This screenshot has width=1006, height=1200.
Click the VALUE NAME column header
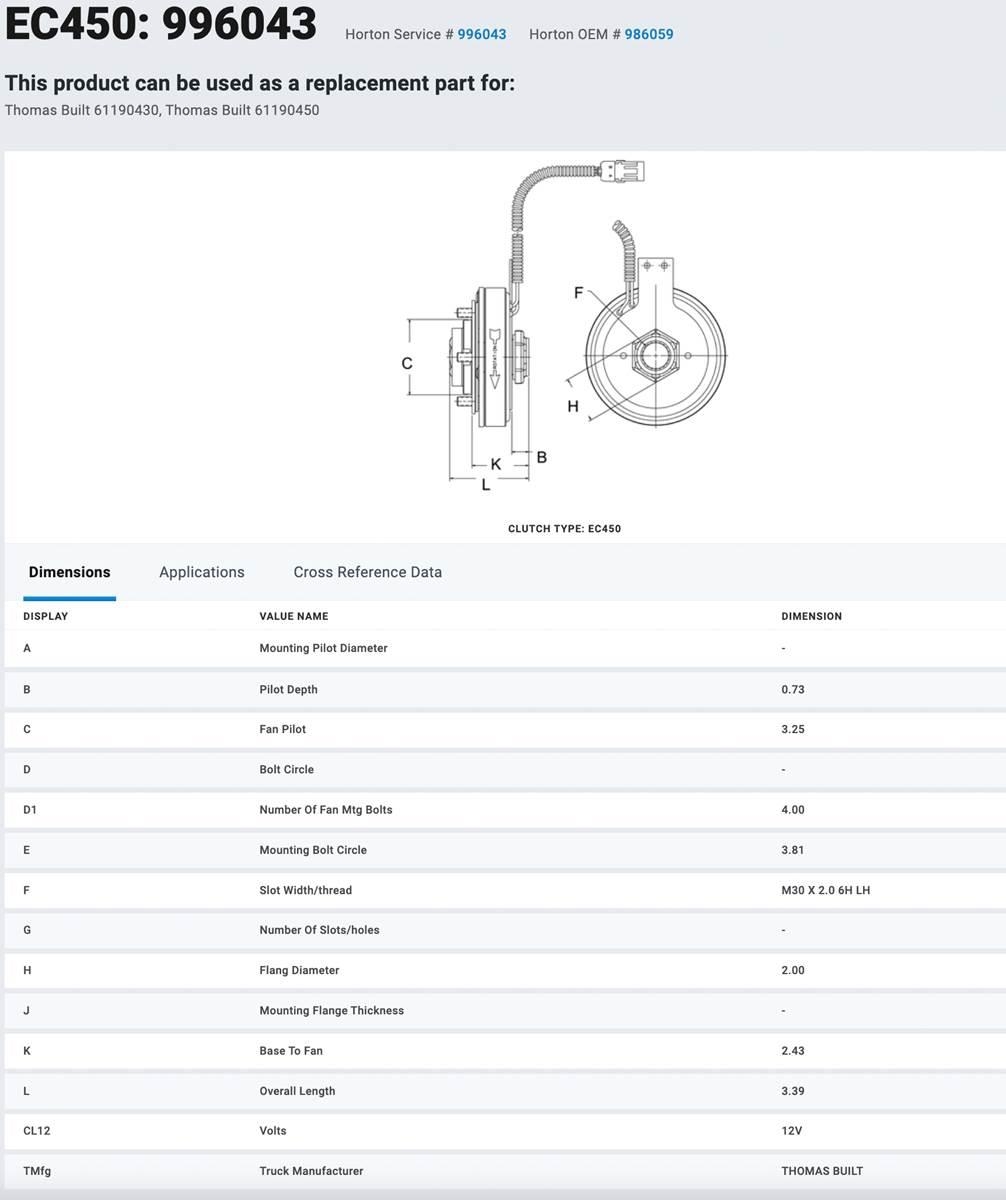pos(293,616)
